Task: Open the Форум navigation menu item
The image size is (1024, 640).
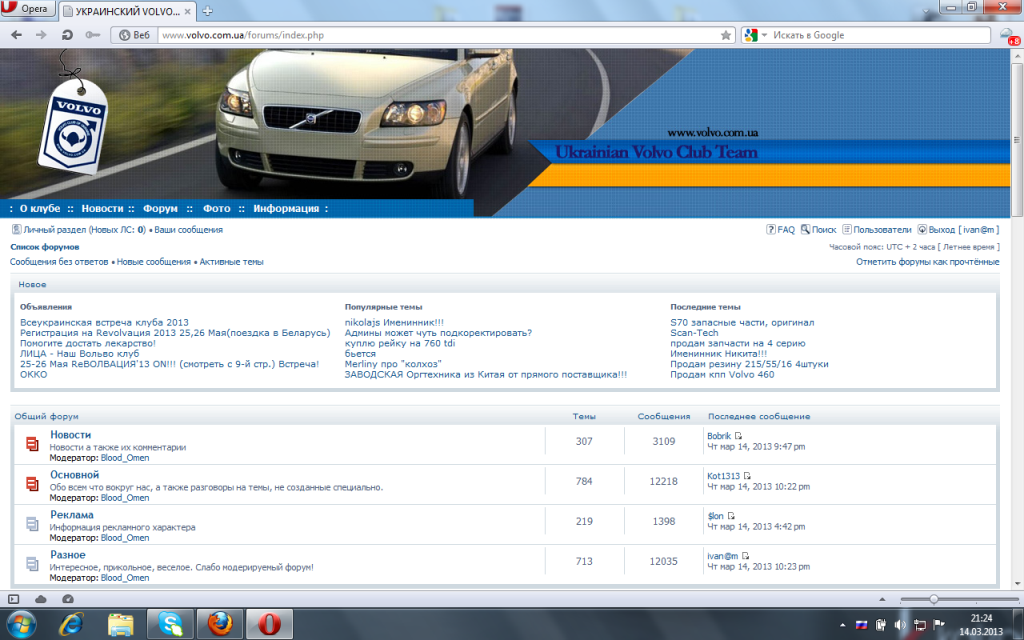Action: pyautogui.click(x=160, y=209)
